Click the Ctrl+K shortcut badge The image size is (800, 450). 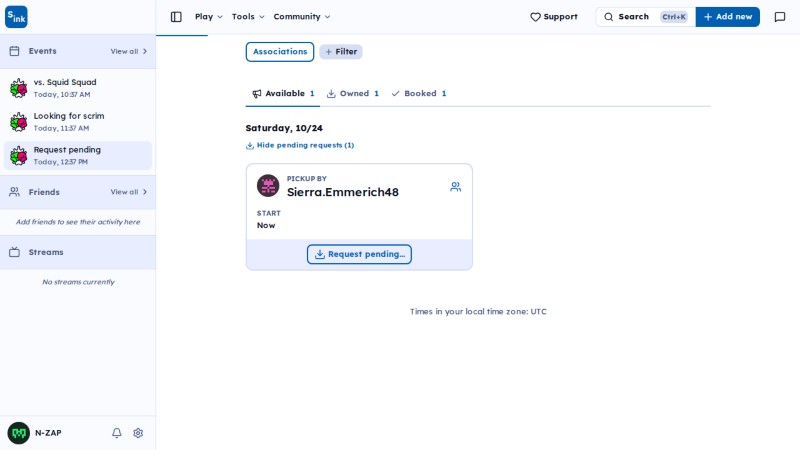674,17
